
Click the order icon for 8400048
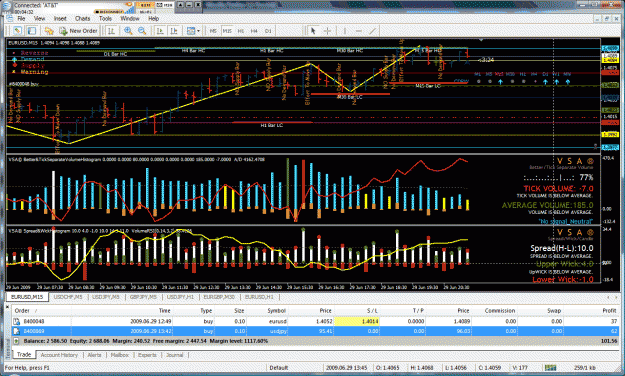tap(17, 321)
